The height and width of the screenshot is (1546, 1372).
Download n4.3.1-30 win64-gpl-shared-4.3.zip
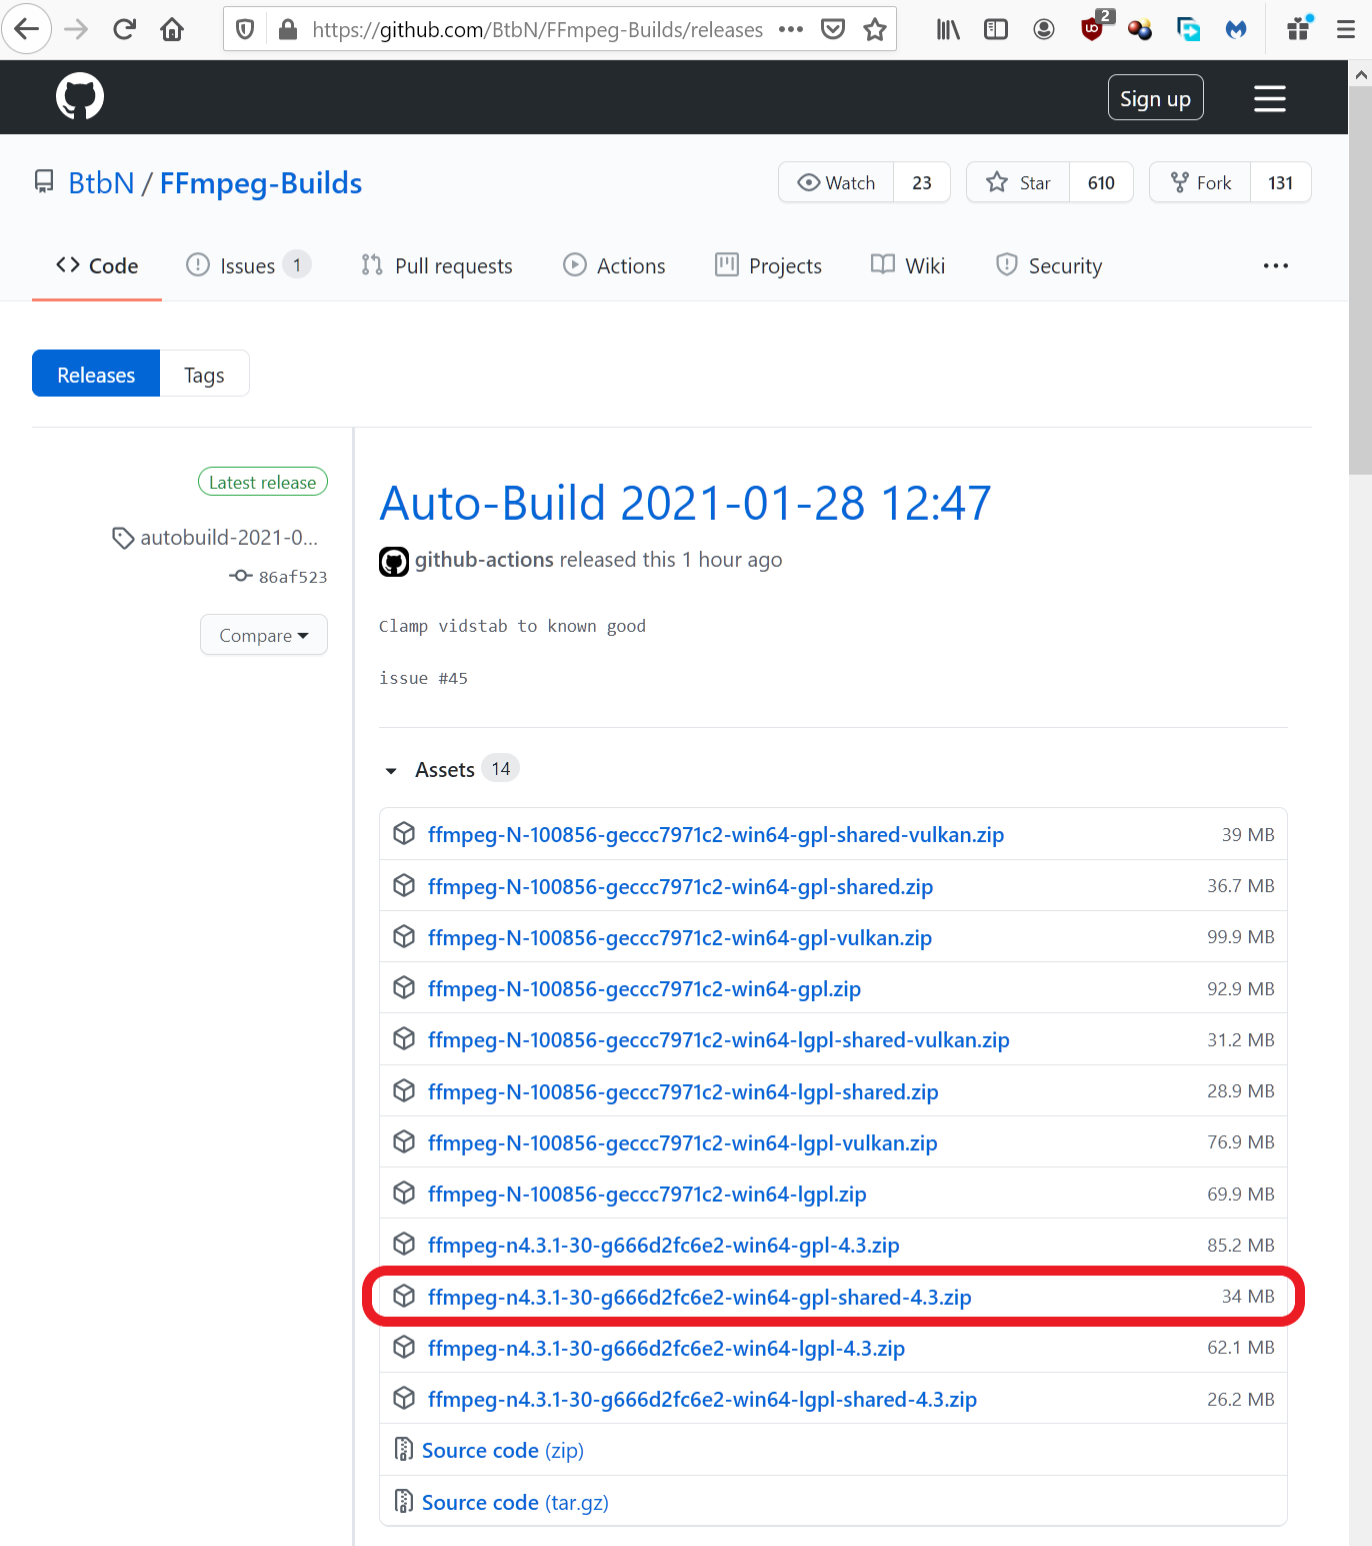click(700, 1297)
